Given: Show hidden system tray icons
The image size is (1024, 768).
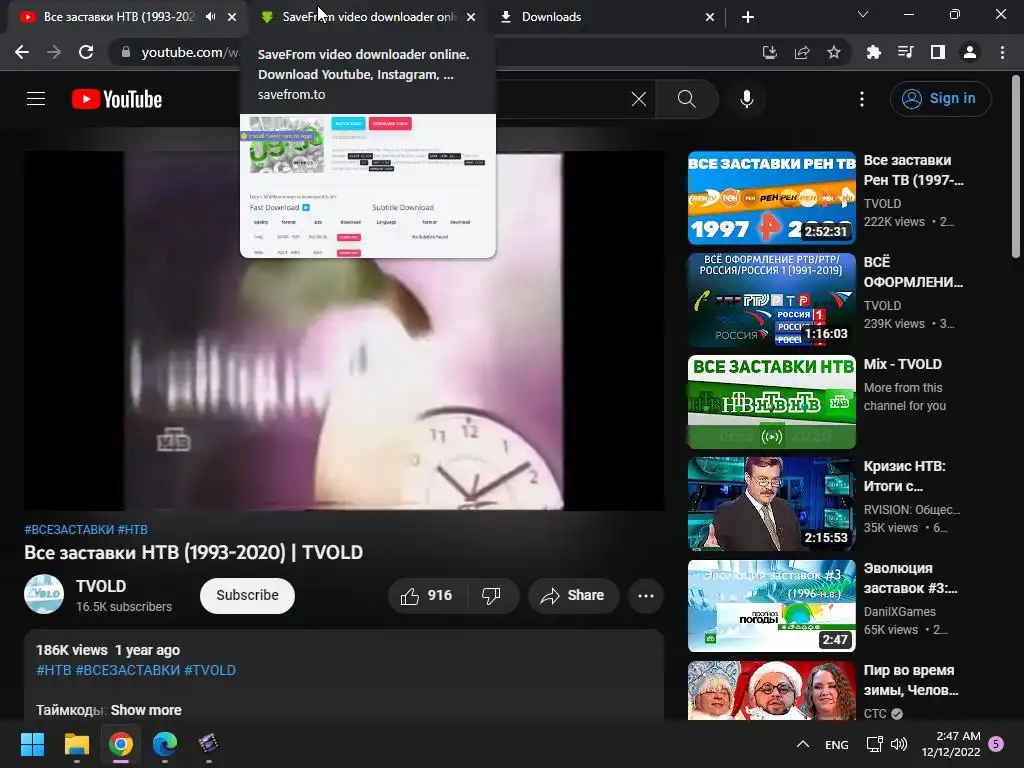Looking at the screenshot, I should (803, 744).
